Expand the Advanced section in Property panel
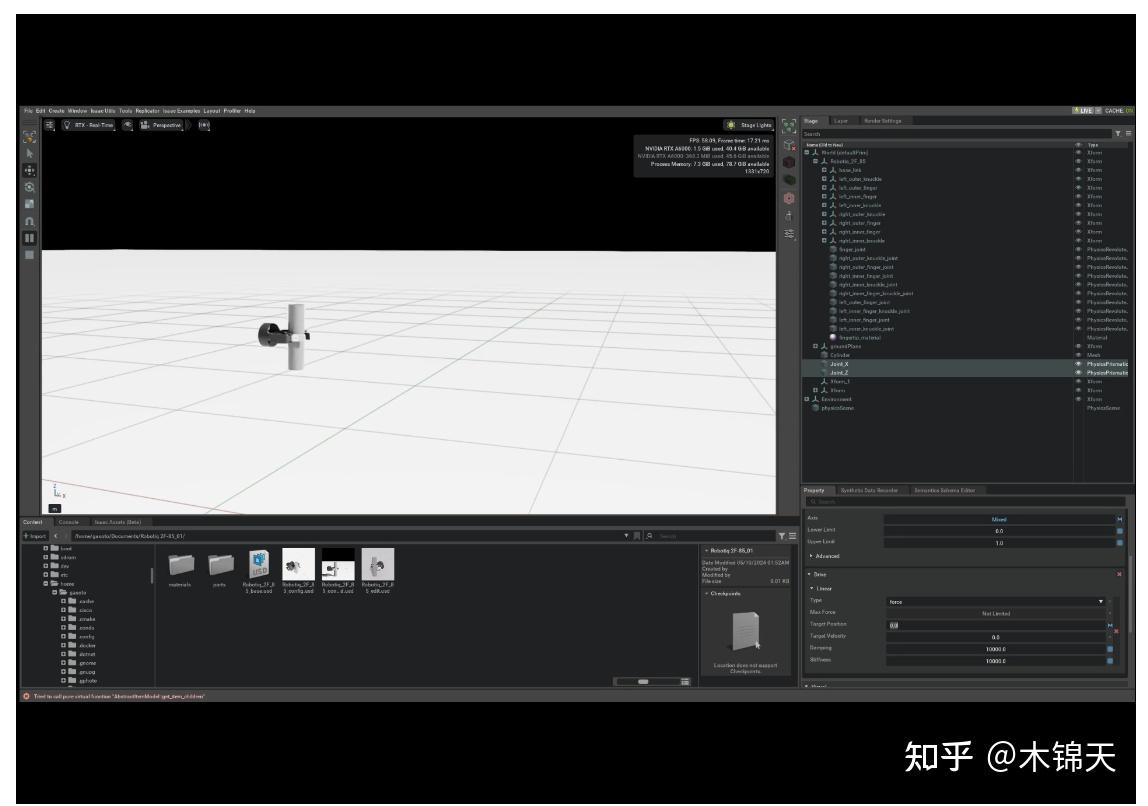 tap(826, 554)
